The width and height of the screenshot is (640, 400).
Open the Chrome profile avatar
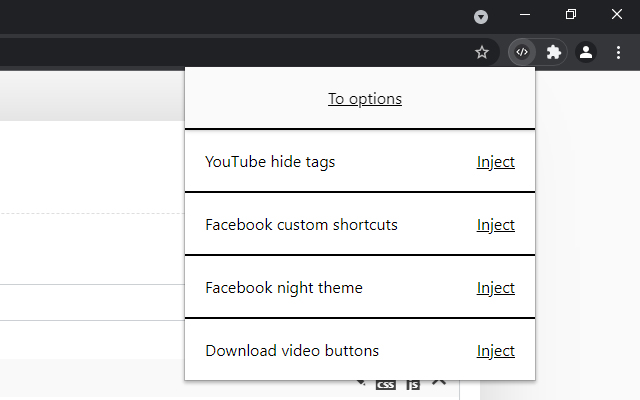[x=586, y=52]
